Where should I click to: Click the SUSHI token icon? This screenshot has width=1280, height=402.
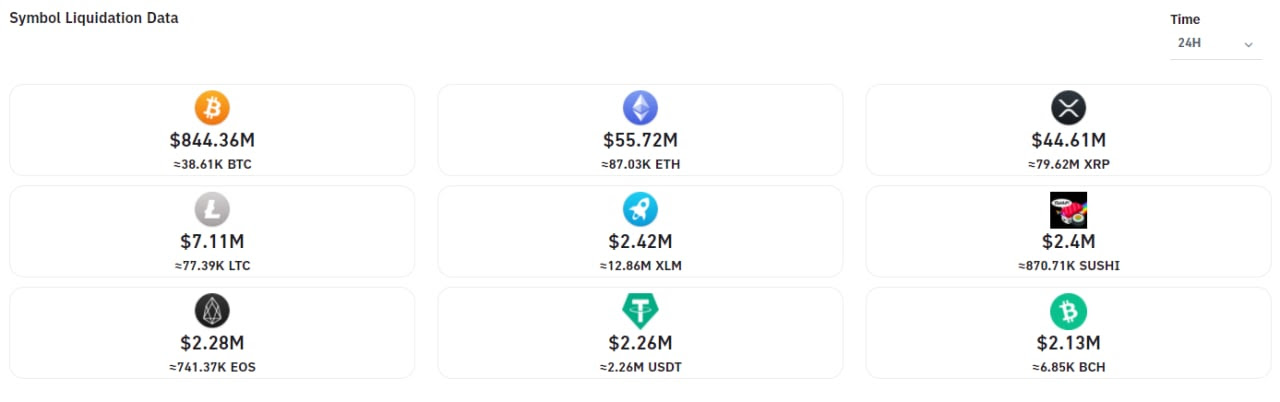(x=1068, y=210)
